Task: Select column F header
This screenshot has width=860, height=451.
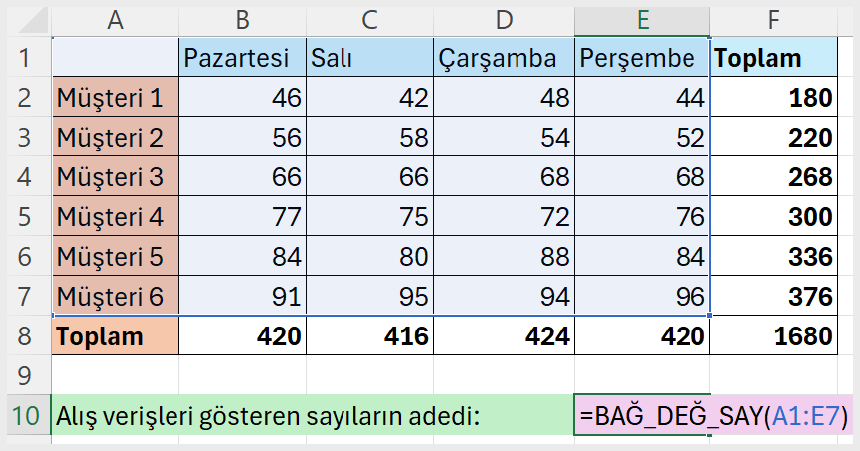Action: 773,21
